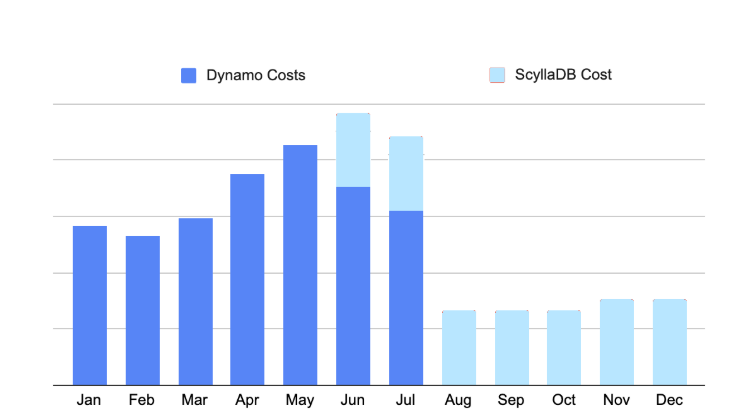Click the "Jun" axis label
Image resolution: width=735 pixels, height=417 pixels.
click(352, 400)
